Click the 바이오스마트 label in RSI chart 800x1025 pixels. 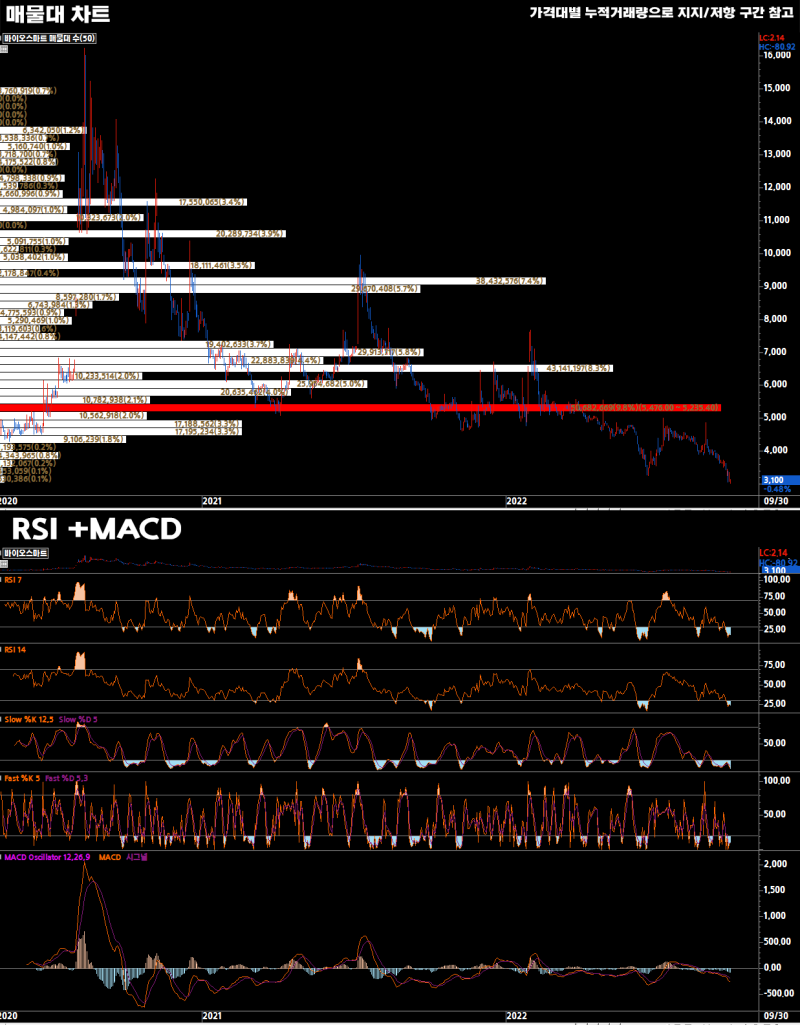(25, 553)
